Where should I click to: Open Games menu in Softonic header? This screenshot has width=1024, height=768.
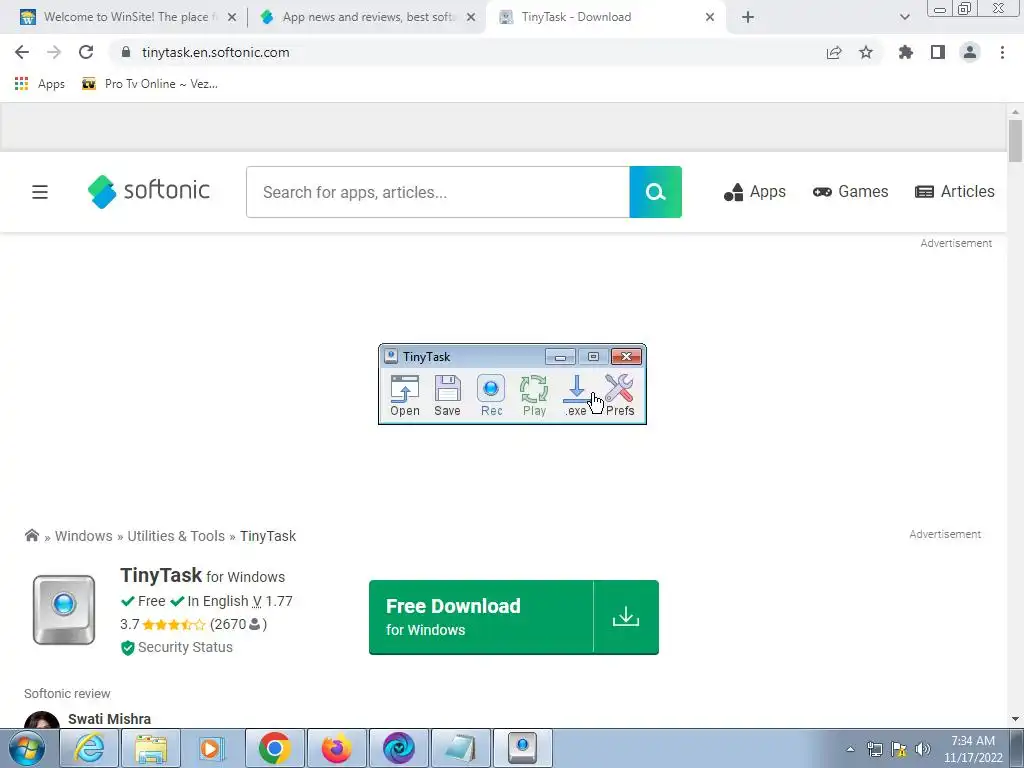pyautogui.click(x=850, y=191)
